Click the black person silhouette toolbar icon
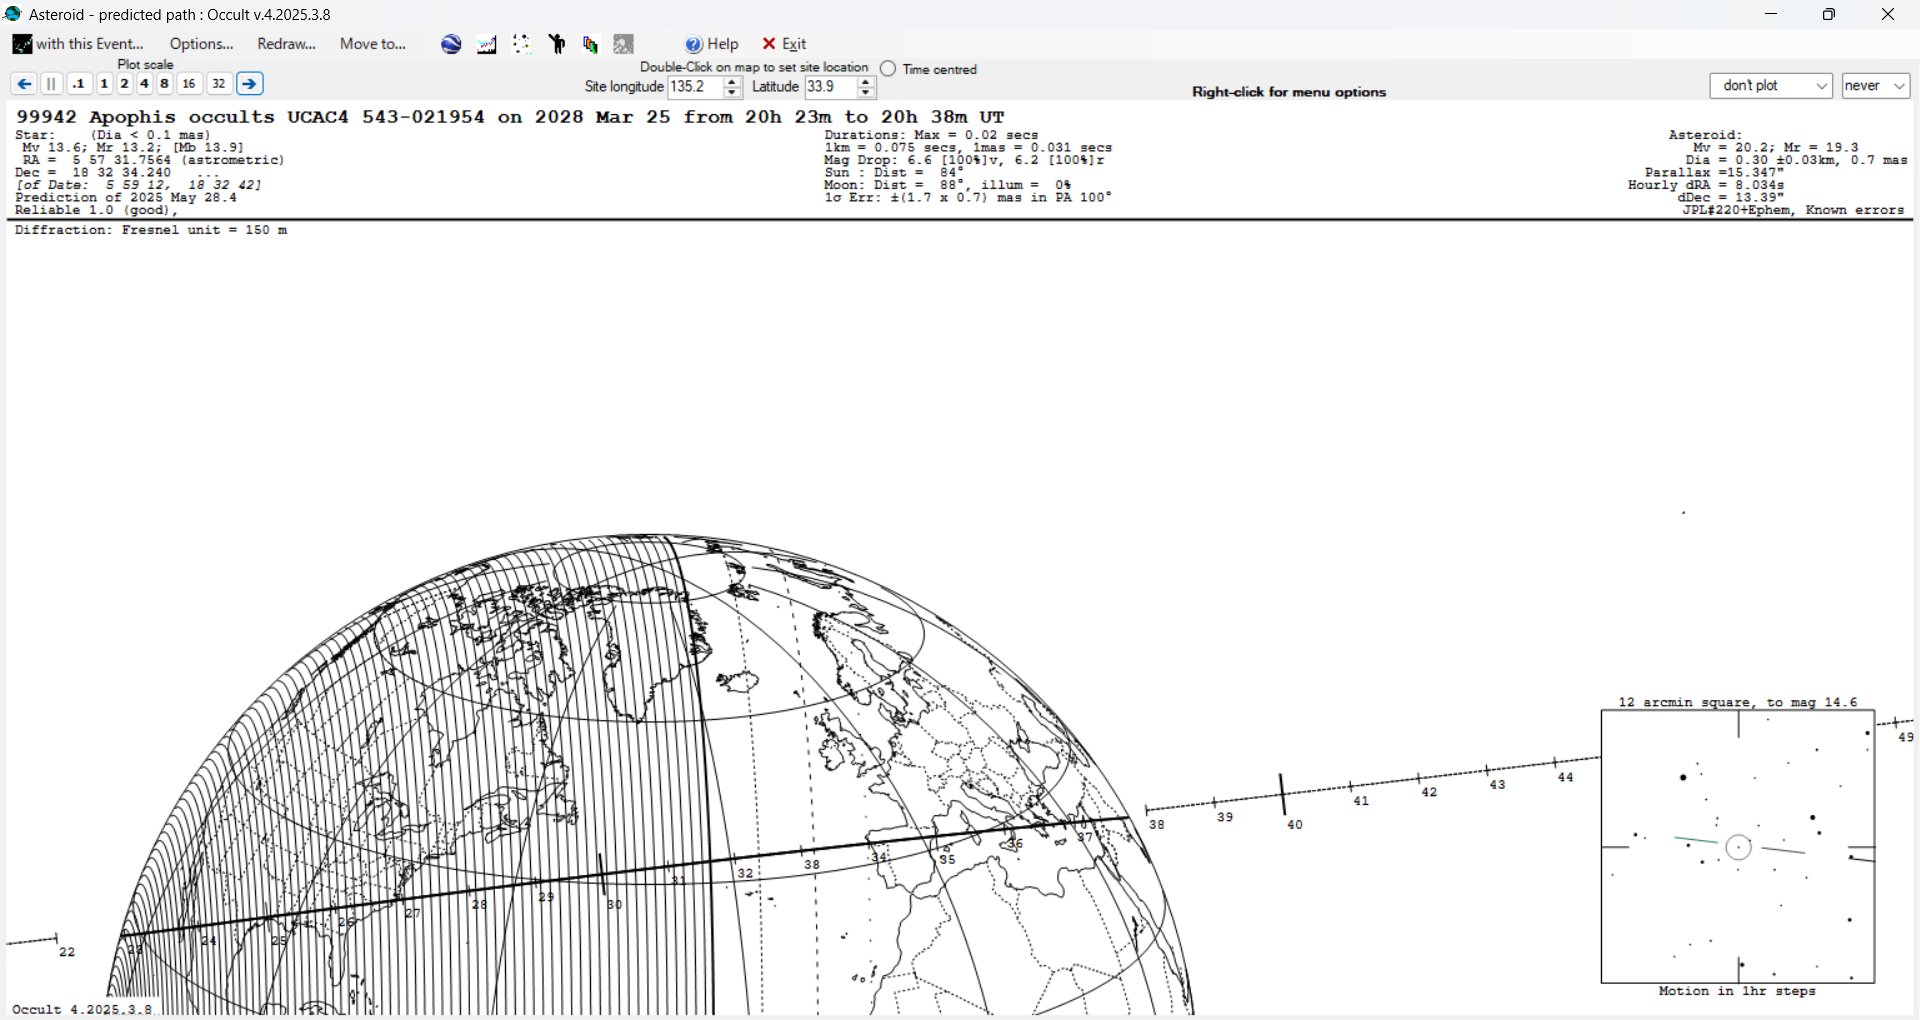This screenshot has width=1920, height=1020. click(557, 44)
